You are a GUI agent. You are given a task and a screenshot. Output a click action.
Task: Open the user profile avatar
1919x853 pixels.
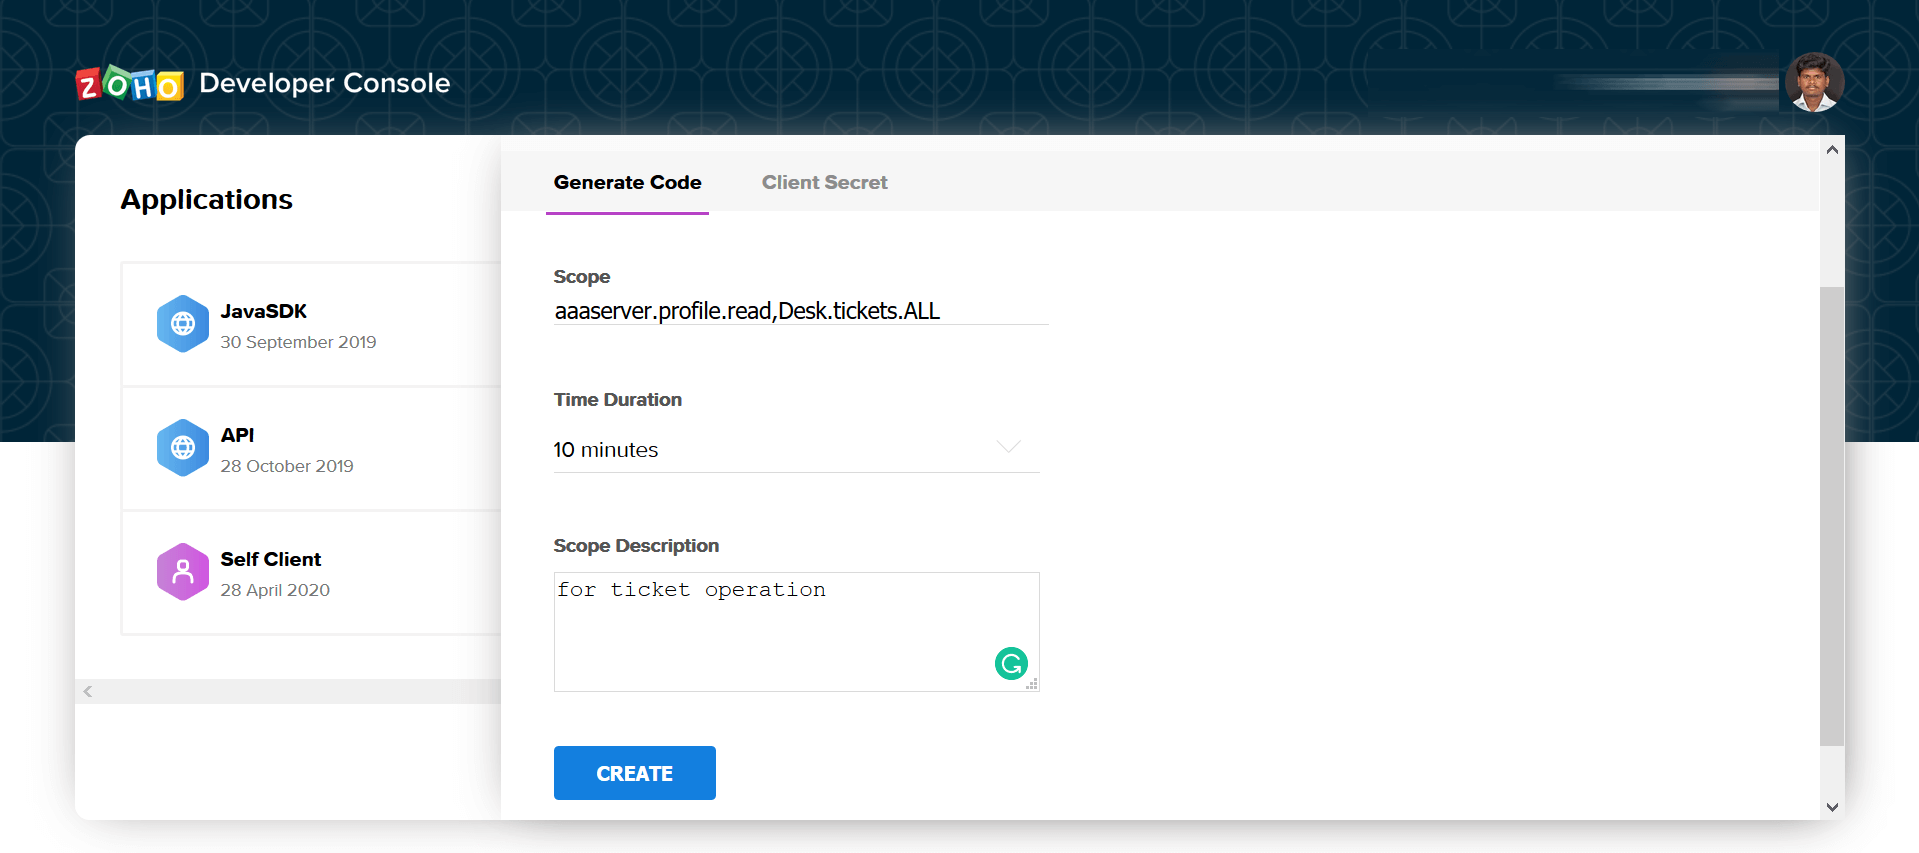[x=1814, y=82]
